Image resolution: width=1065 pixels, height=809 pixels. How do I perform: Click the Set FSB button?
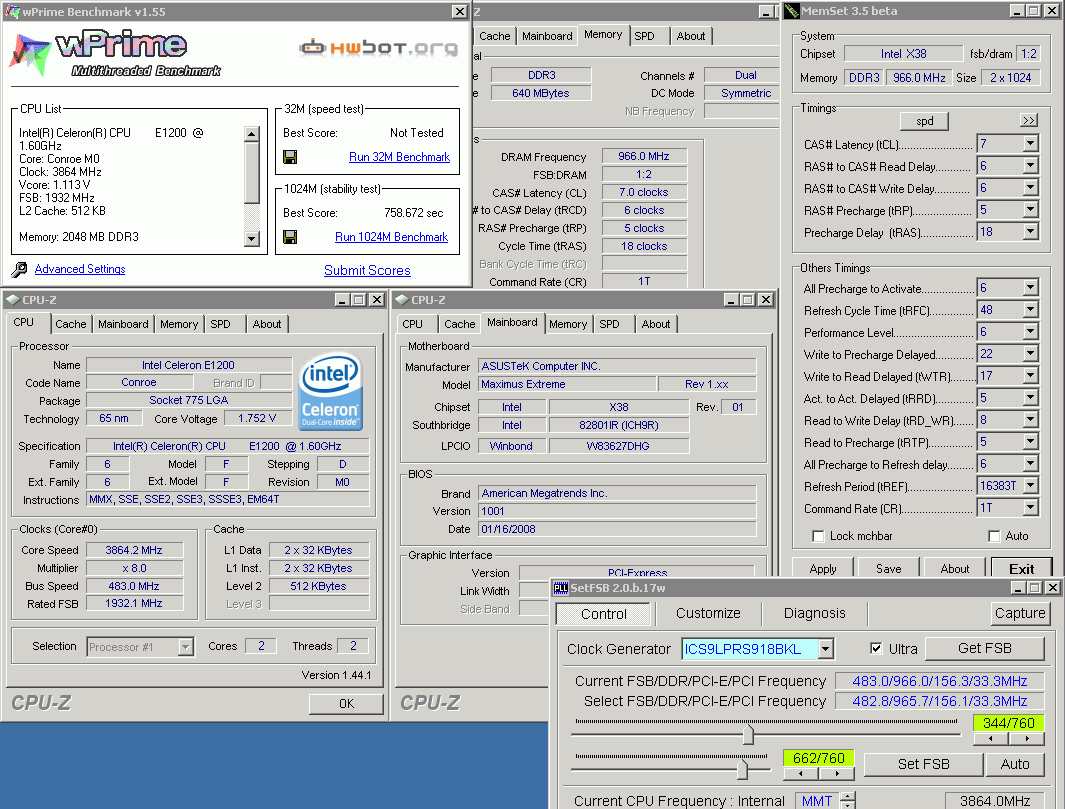point(923,764)
